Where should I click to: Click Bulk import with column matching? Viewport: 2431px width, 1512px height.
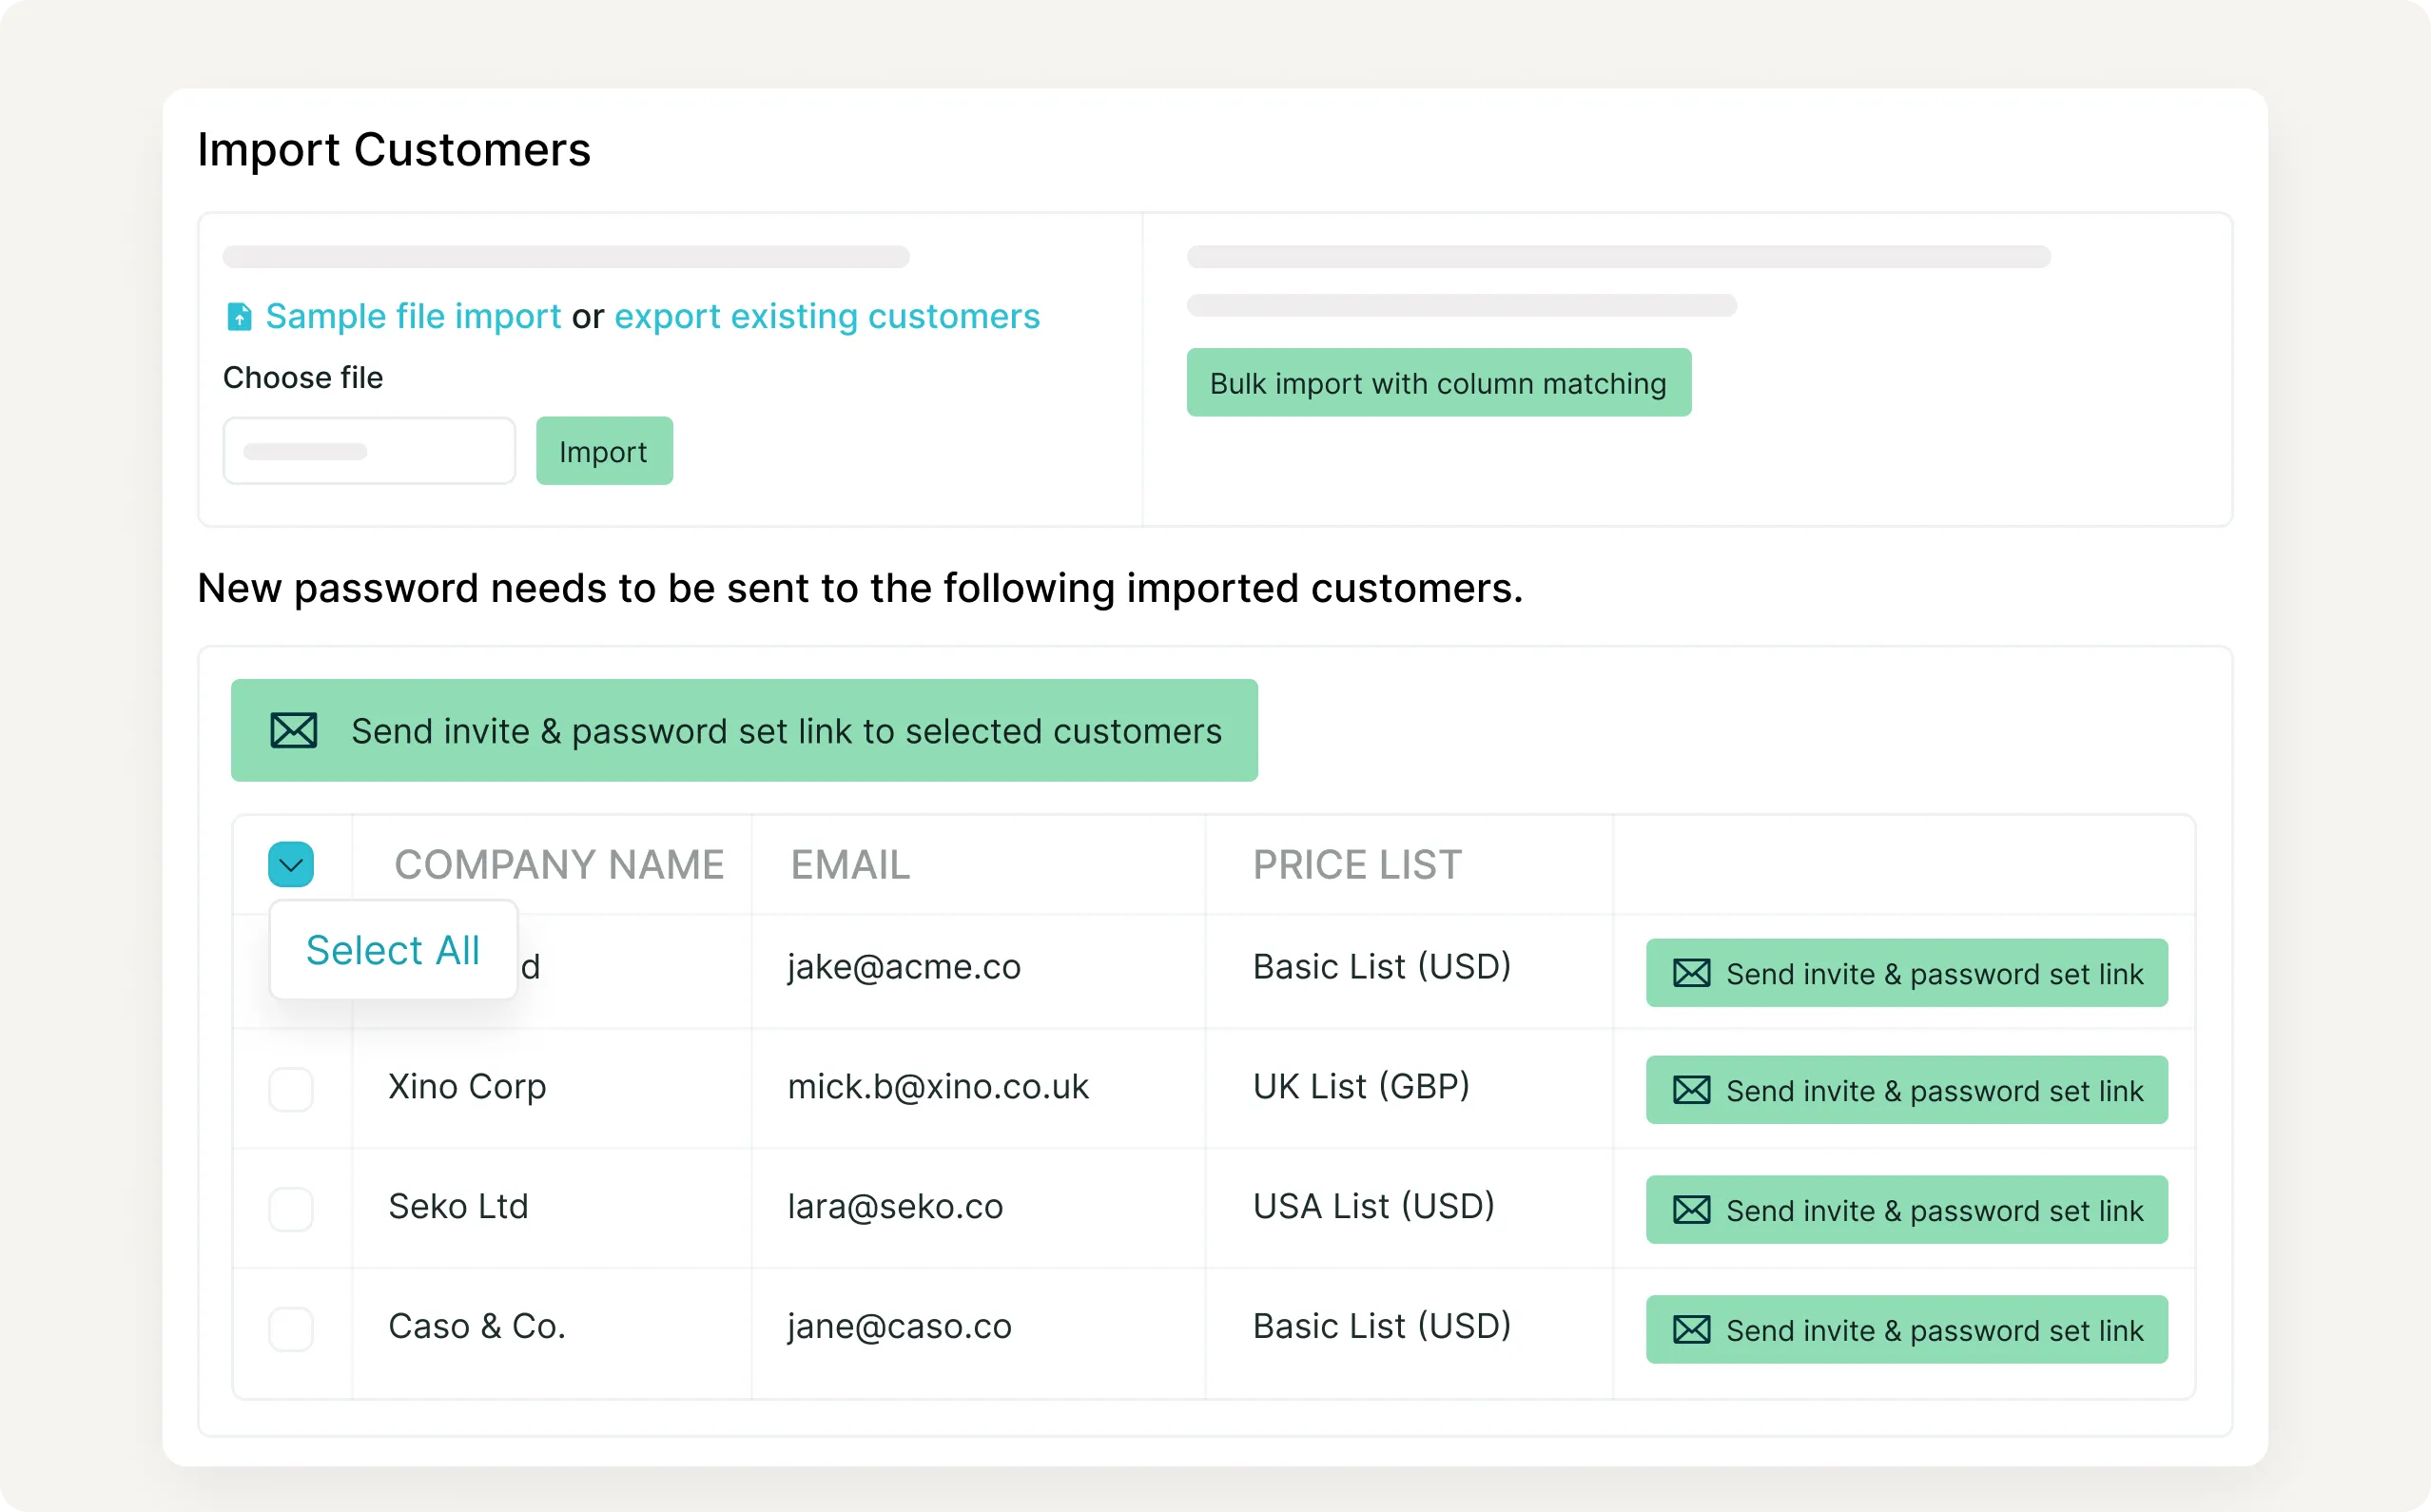point(1438,383)
